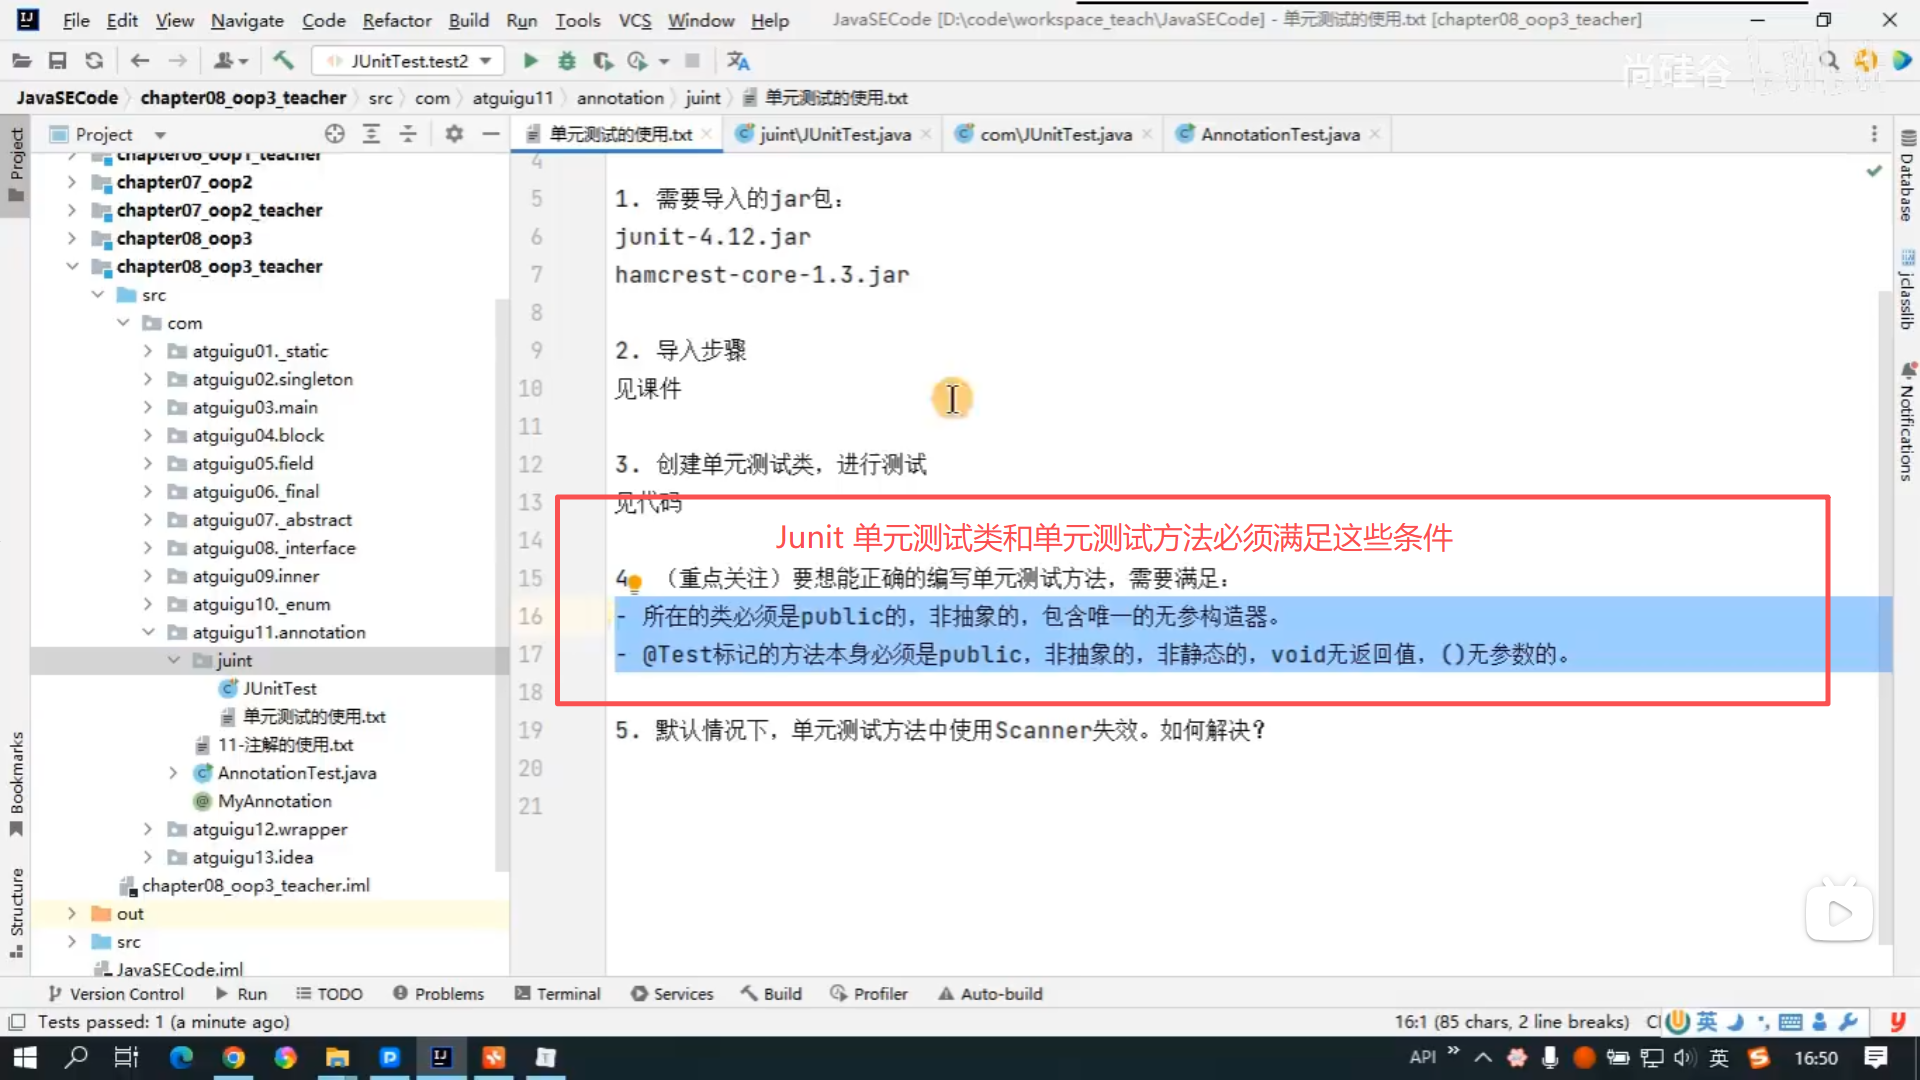
Task: Collapse the juint folder in tree
Action: click(174, 660)
